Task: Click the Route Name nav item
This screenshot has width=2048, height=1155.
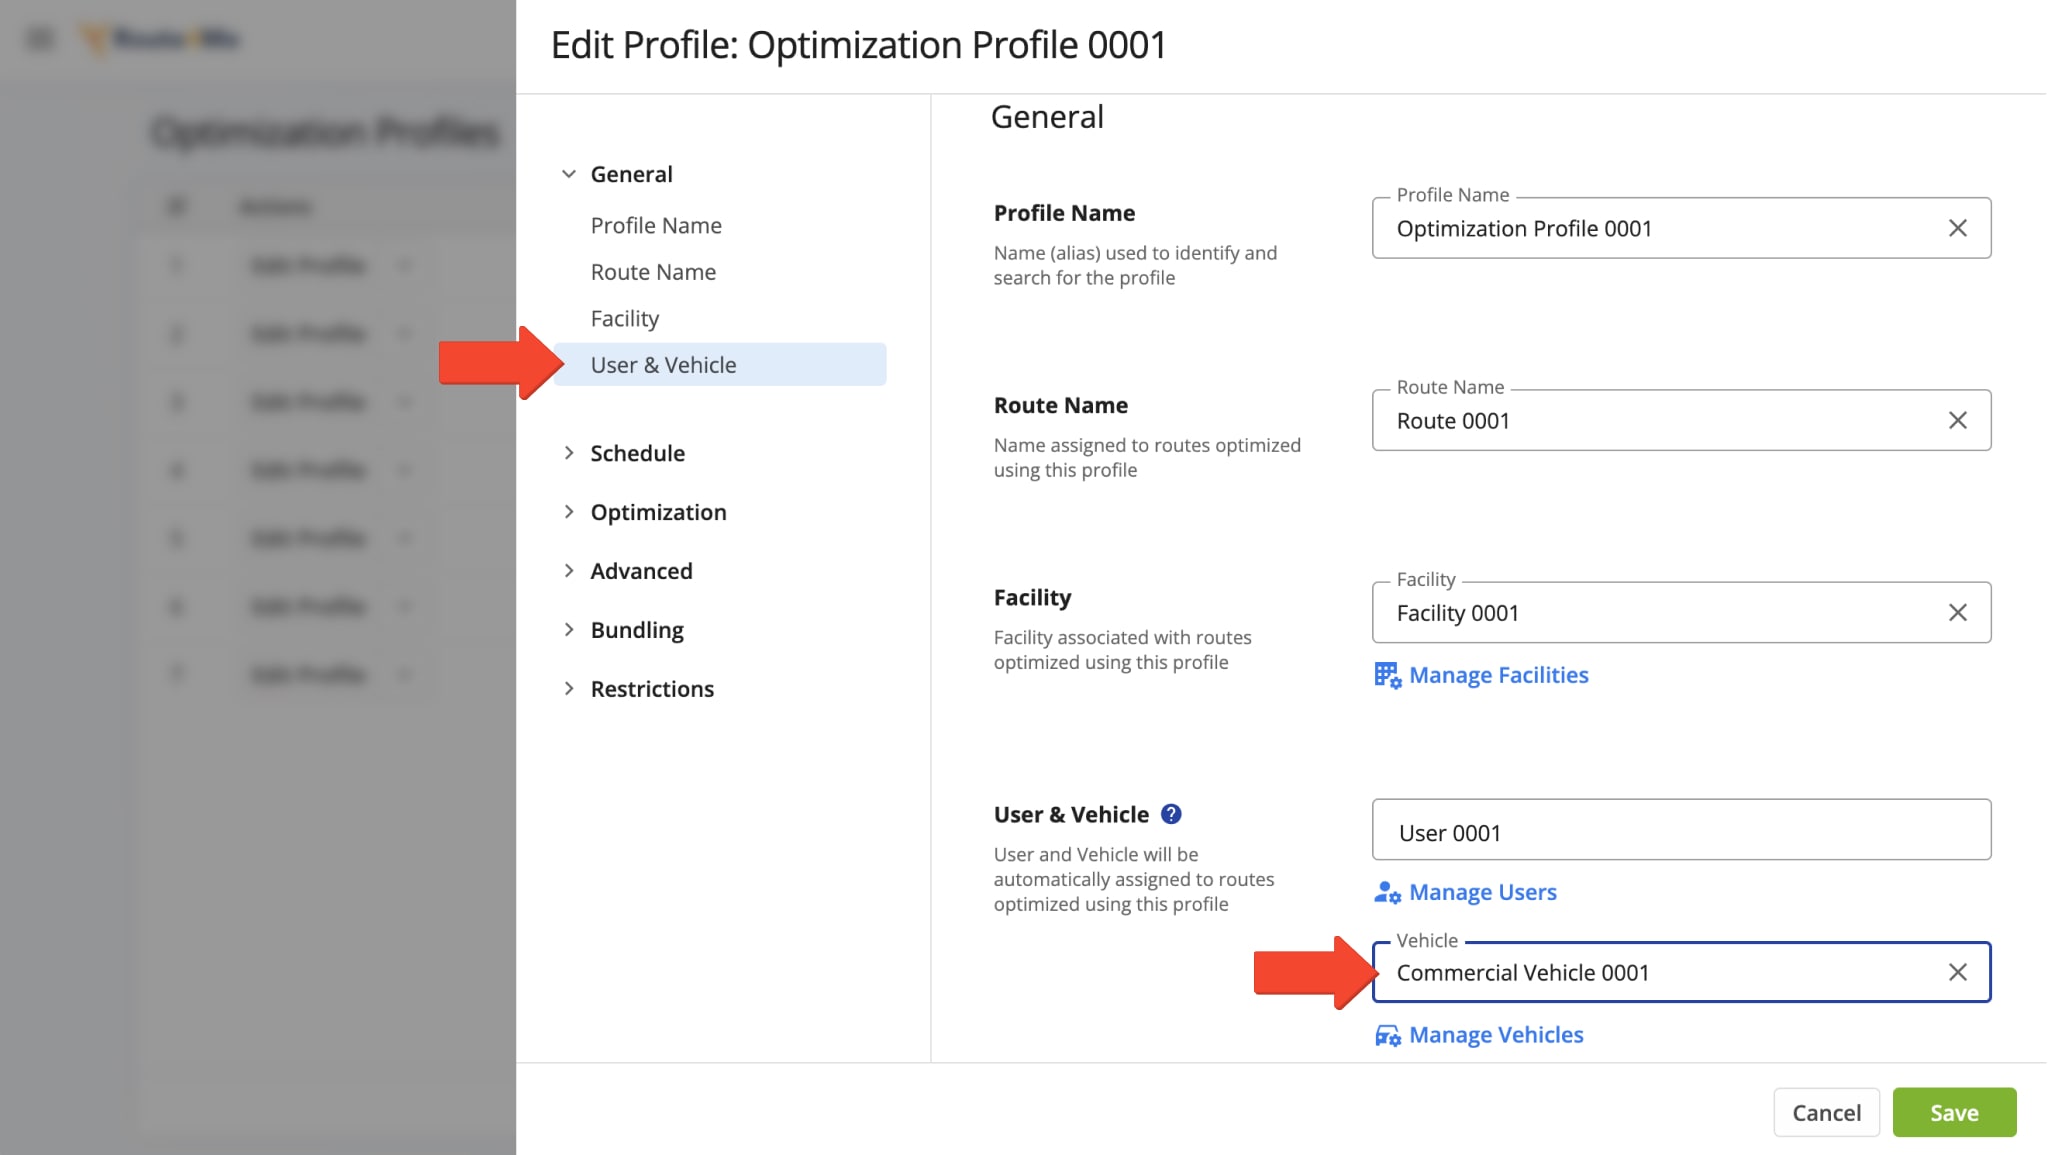Action: point(653,270)
